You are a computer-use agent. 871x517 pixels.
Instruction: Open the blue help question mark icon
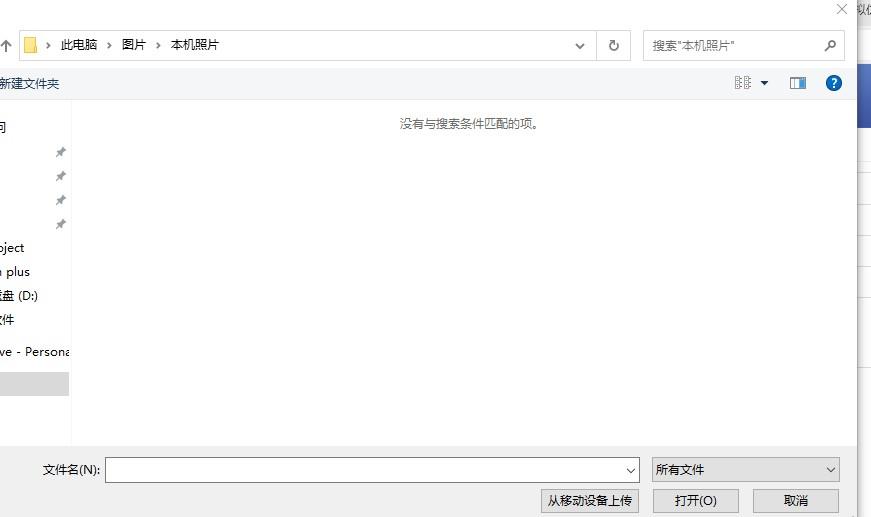pos(833,83)
